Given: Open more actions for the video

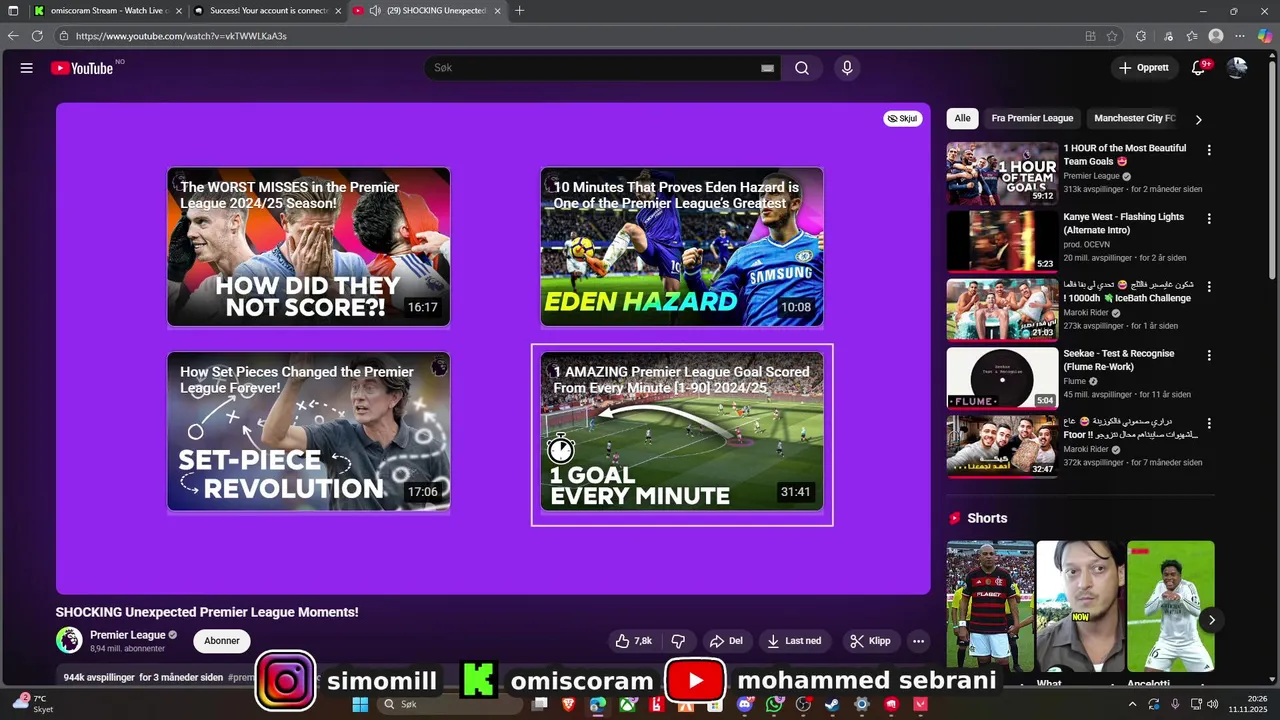Looking at the screenshot, I should coord(918,641).
